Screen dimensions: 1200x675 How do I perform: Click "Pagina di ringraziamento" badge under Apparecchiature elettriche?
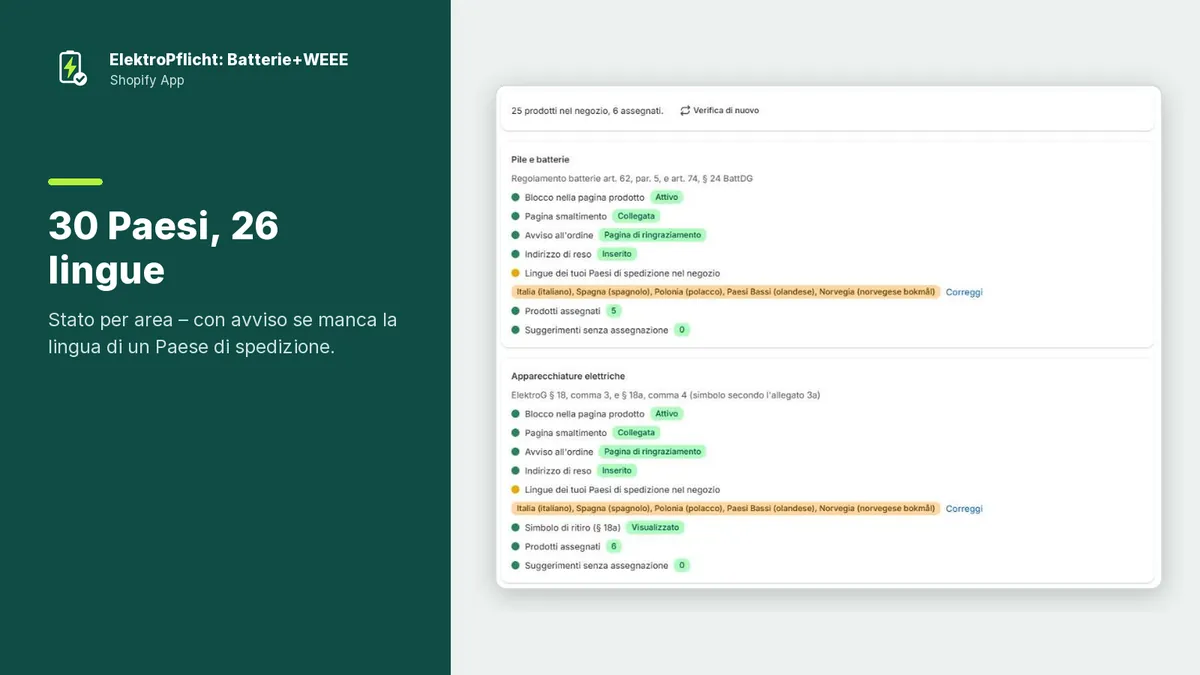click(653, 452)
